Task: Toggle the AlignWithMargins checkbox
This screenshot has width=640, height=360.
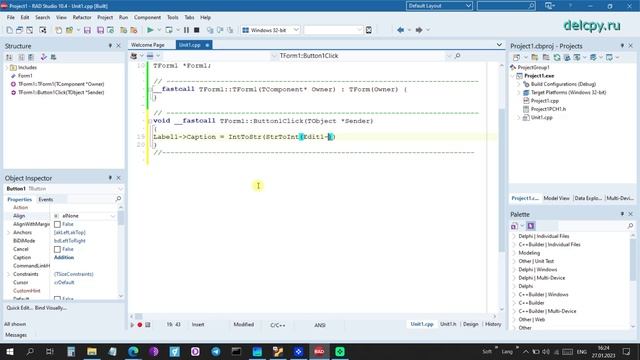Action: click(x=57, y=224)
